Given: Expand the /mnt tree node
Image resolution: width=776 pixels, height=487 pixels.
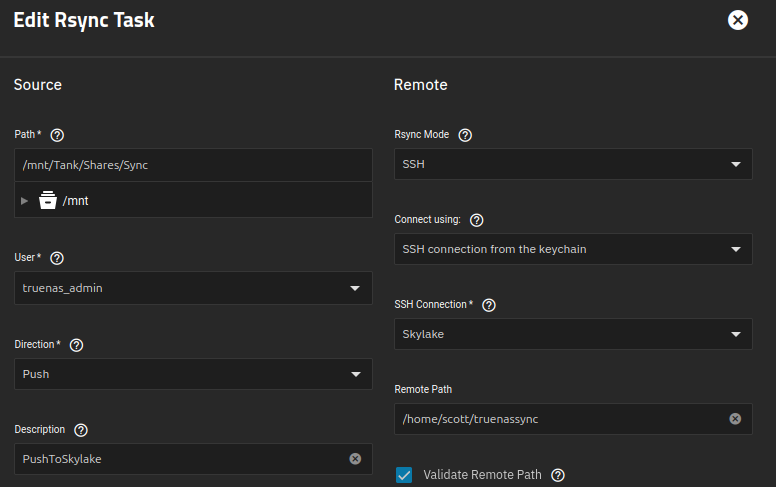Looking at the screenshot, I should [24, 201].
